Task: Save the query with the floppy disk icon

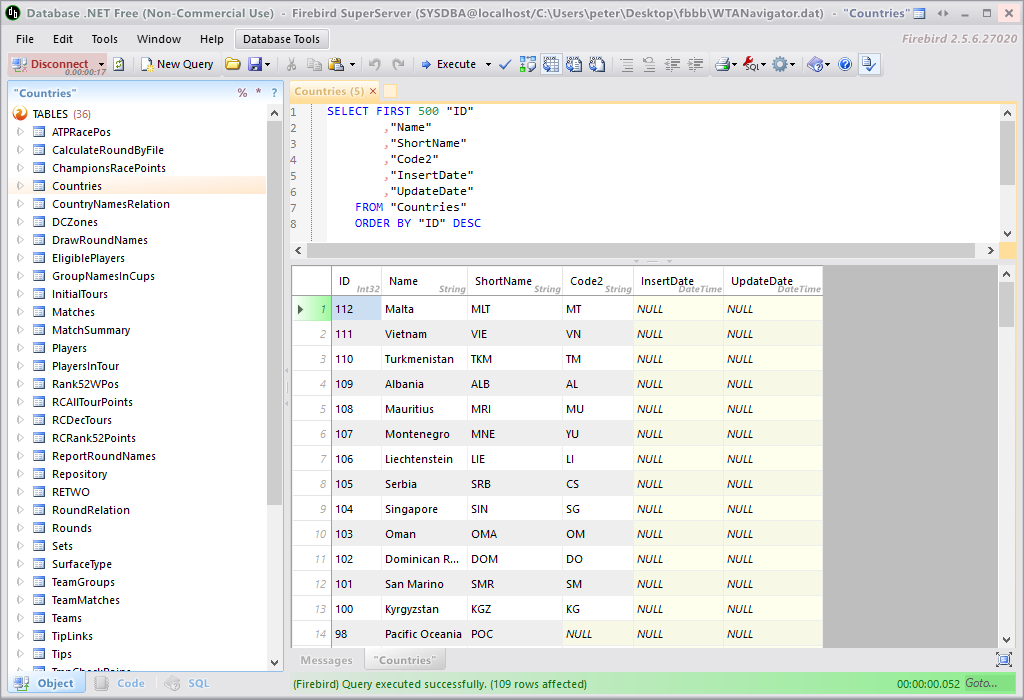Action: pos(254,64)
